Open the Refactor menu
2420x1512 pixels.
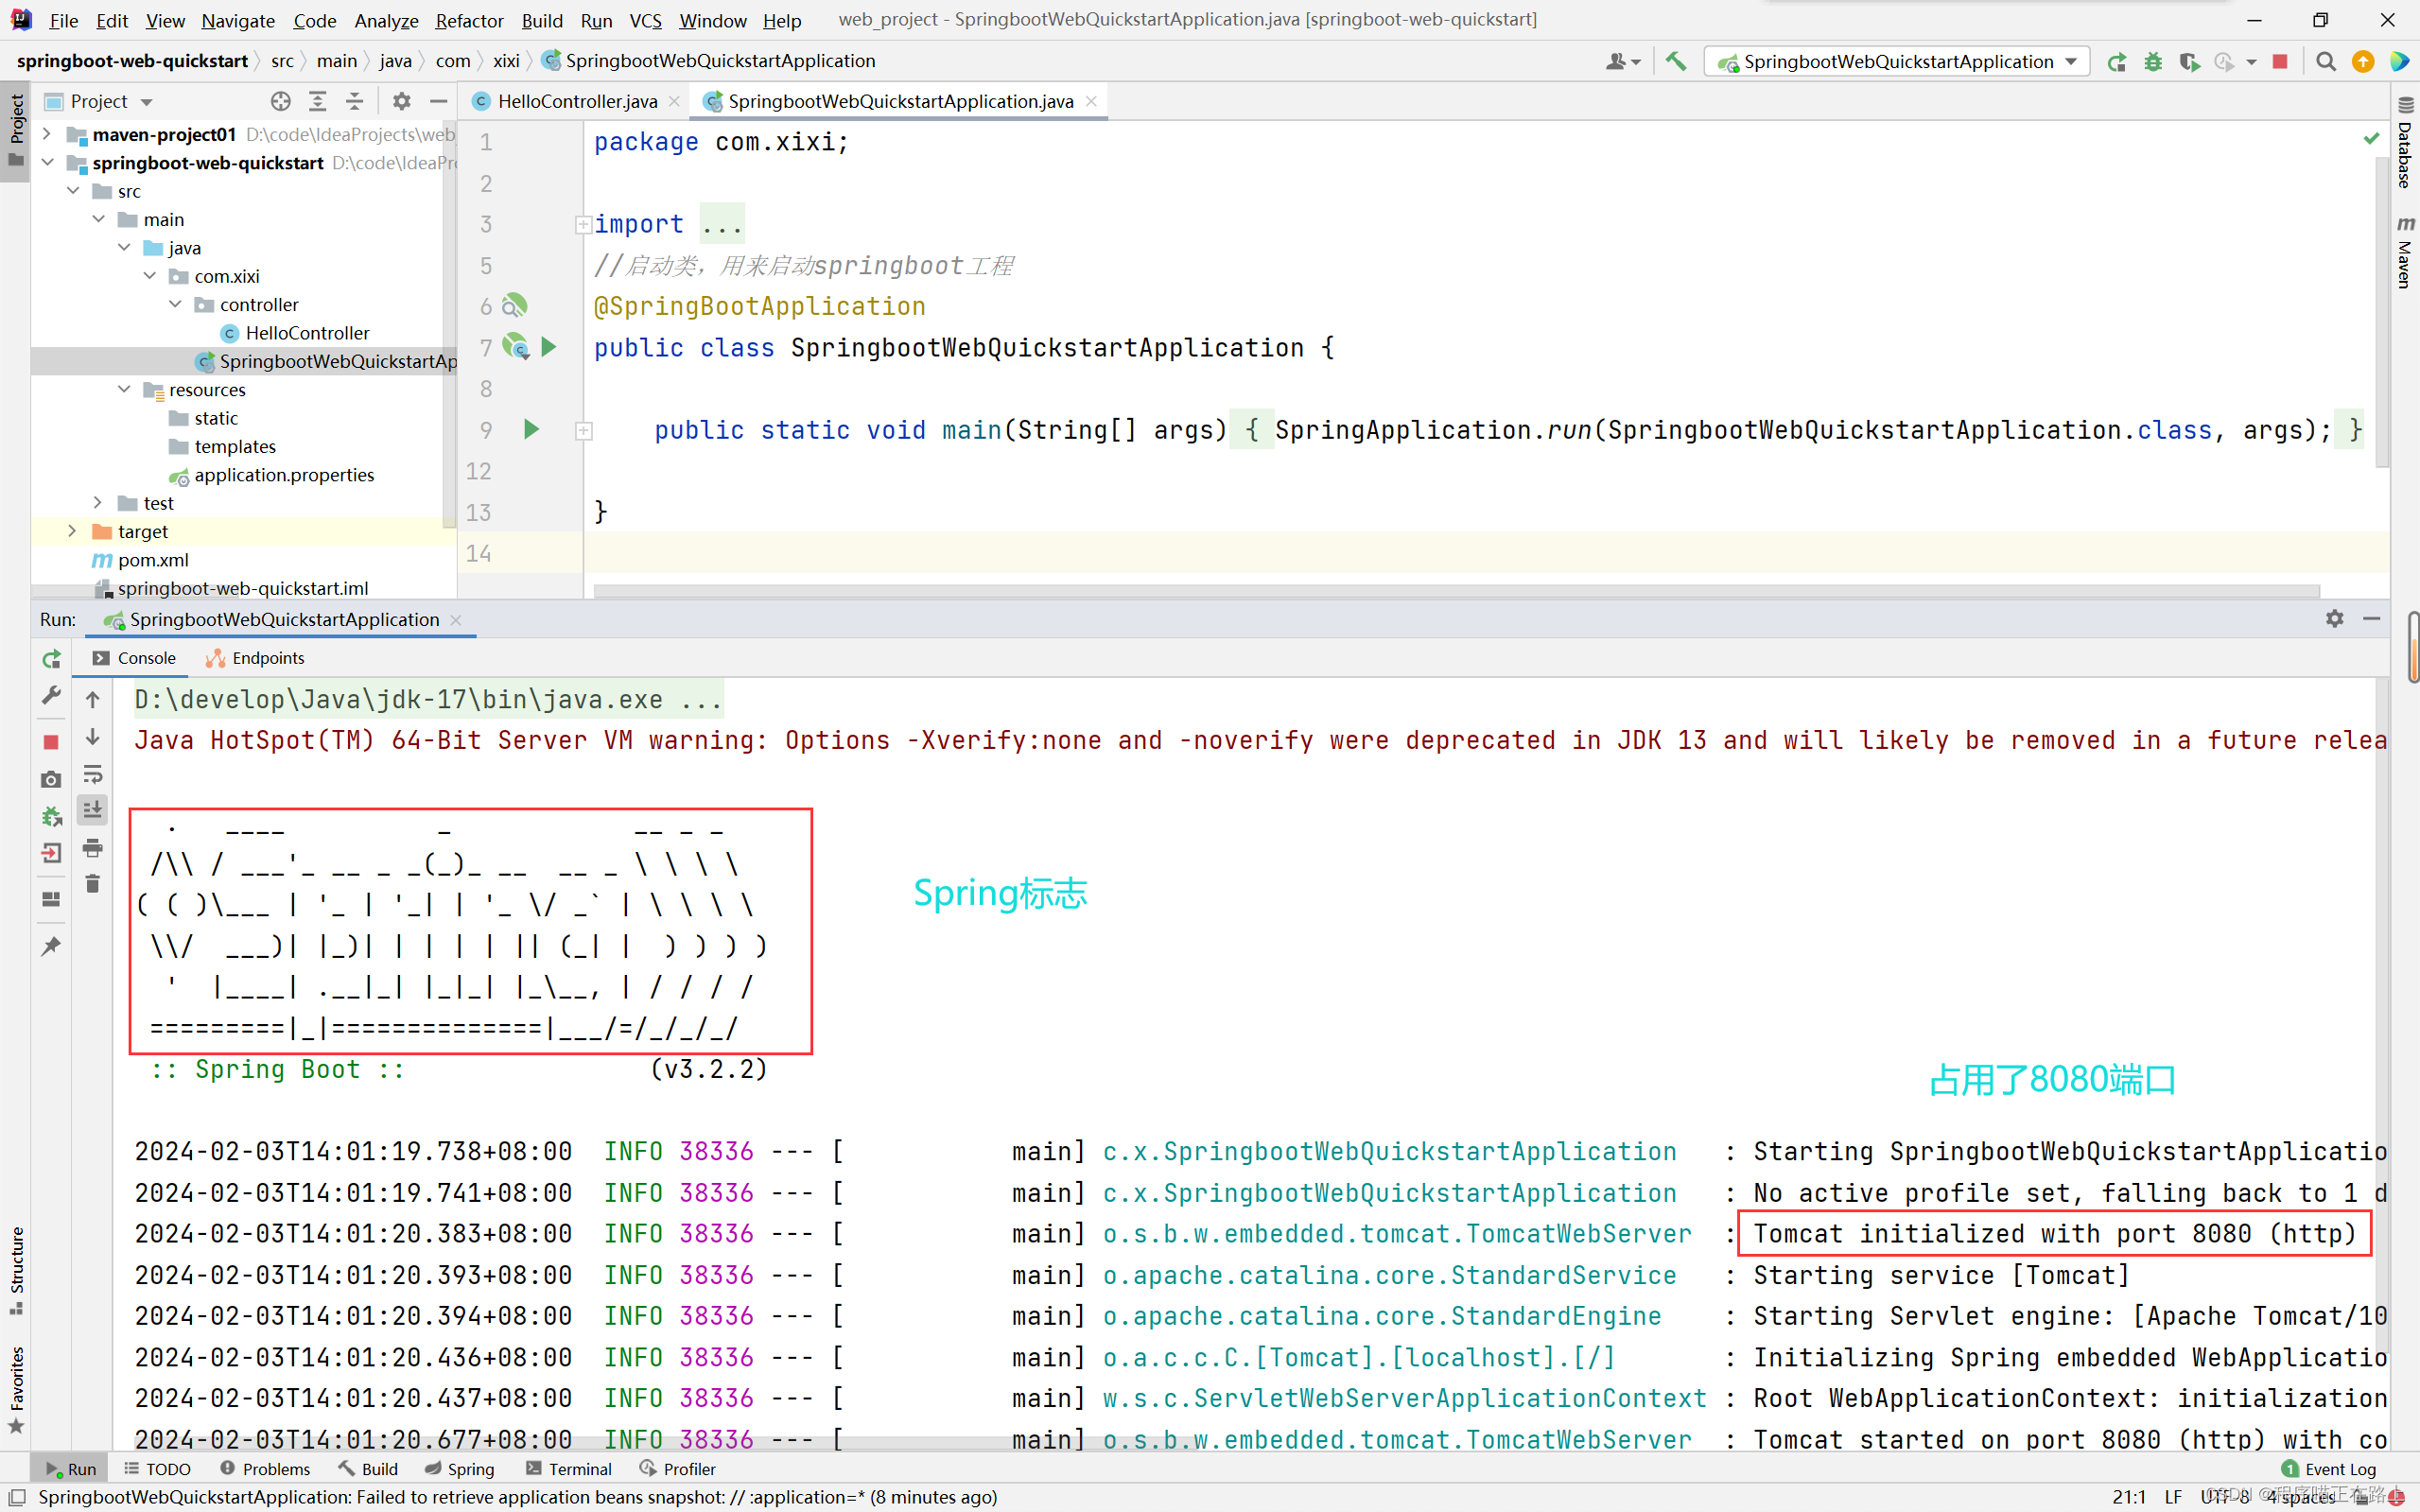(x=468, y=20)
